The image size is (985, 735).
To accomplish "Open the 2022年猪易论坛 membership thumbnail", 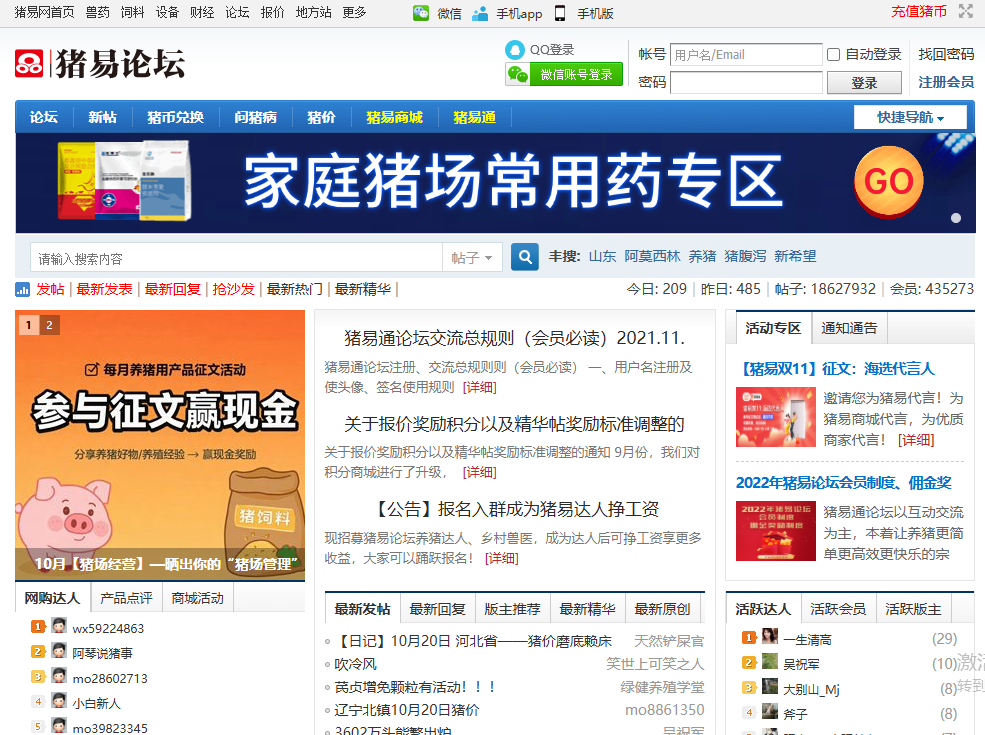I will [775, 531].
